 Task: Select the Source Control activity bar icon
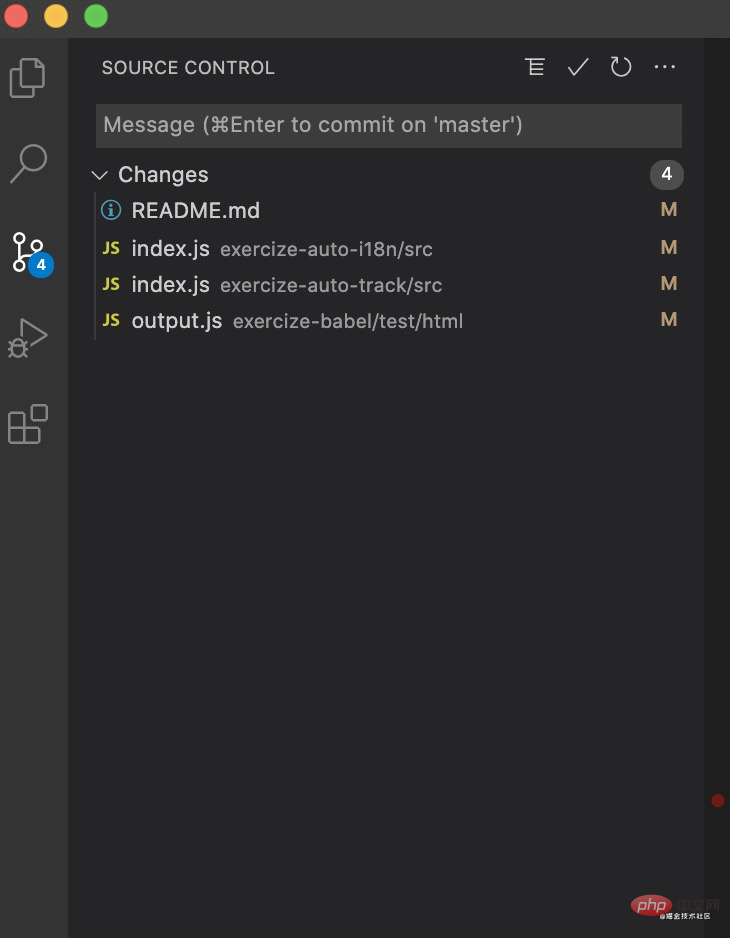[x=28, y=251]
